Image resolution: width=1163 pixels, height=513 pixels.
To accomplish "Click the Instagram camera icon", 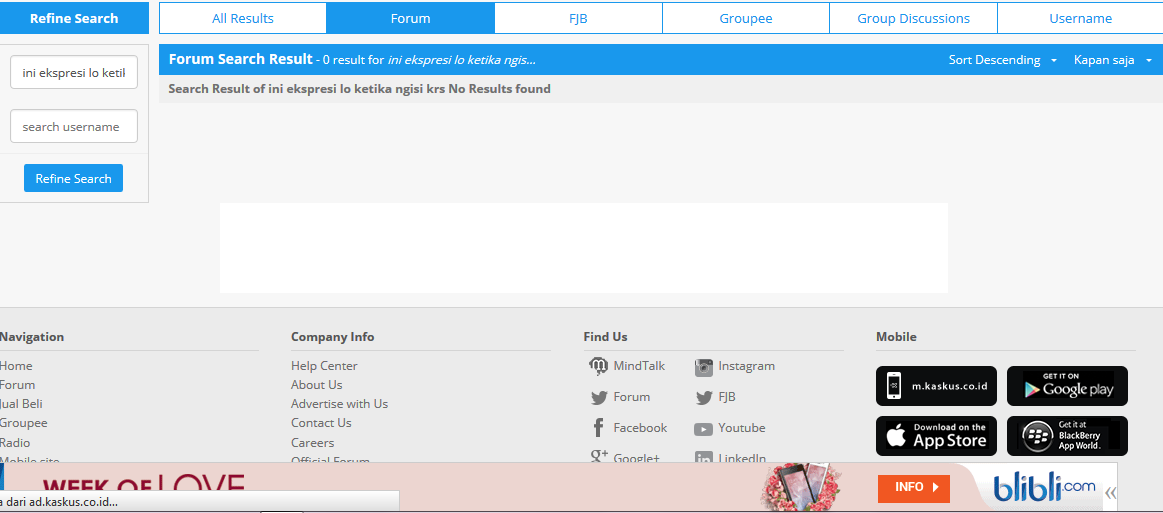I will click(704, 367).
